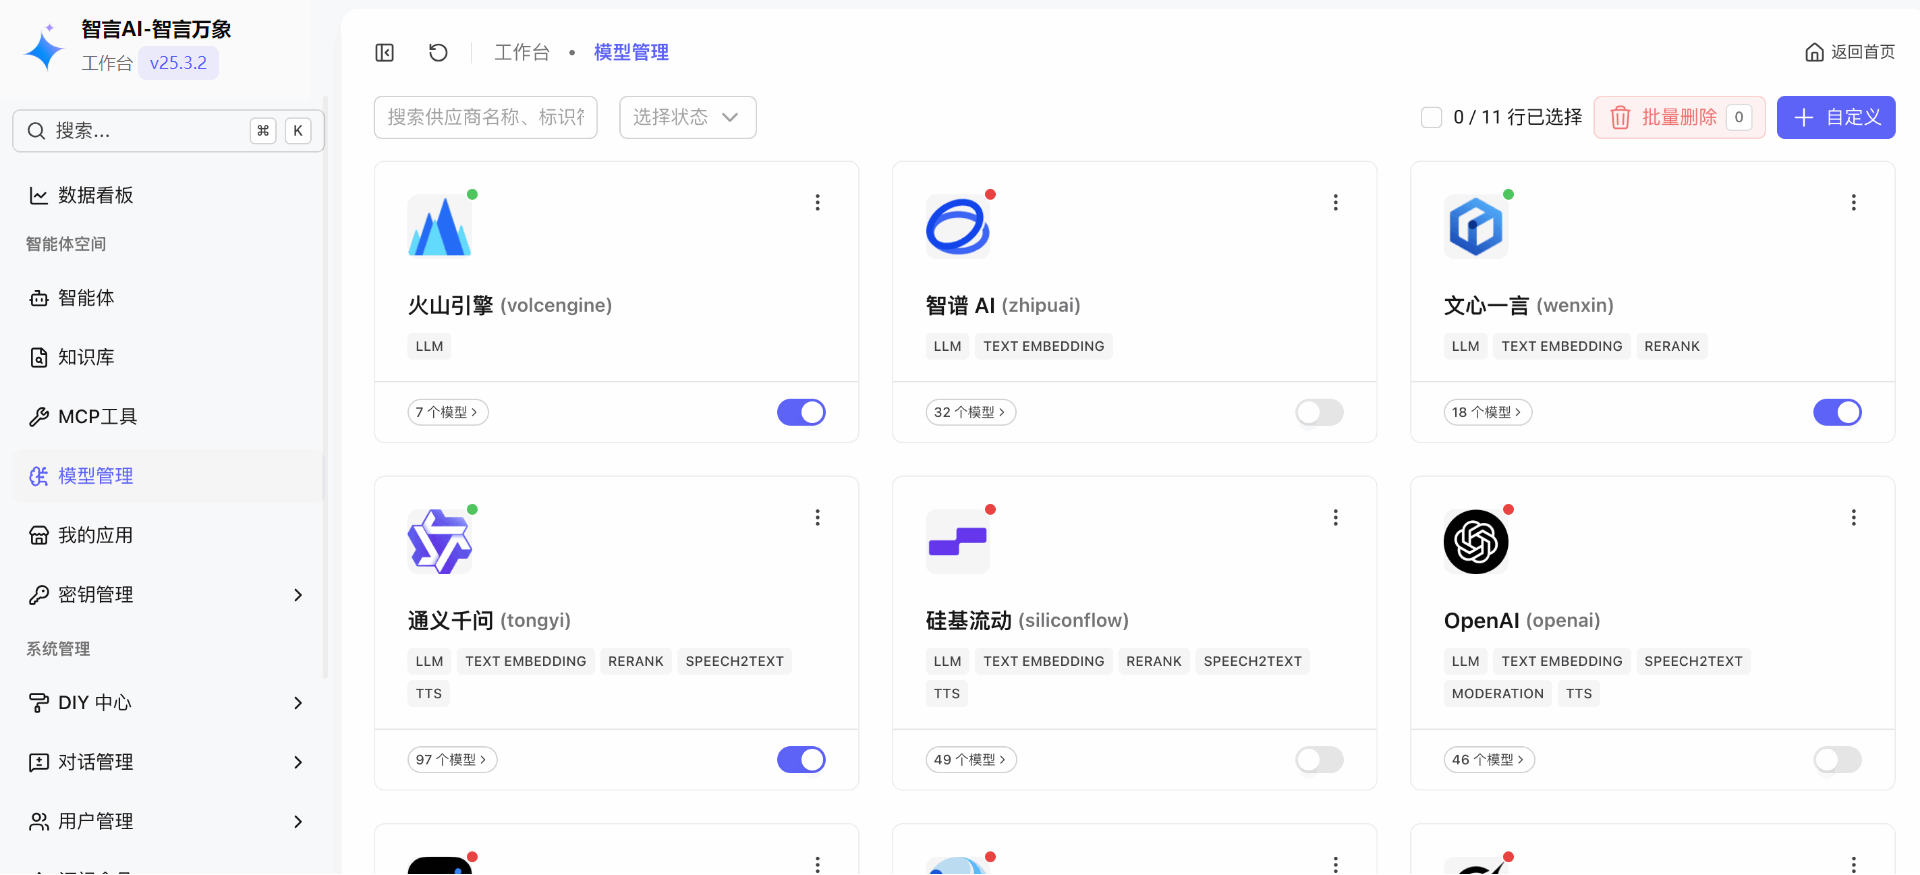
Task: Click the 密钥管理 key icon
Action: pos(39,595)
